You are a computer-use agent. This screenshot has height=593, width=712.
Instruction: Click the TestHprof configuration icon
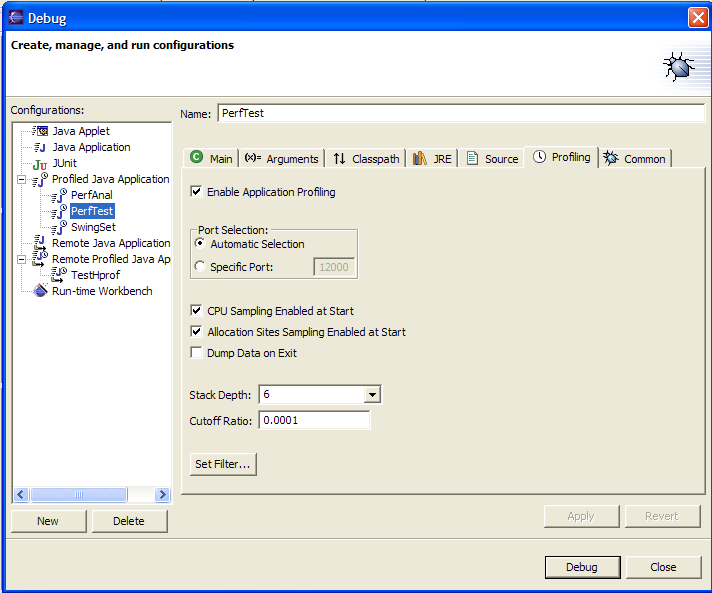(59, 275)
